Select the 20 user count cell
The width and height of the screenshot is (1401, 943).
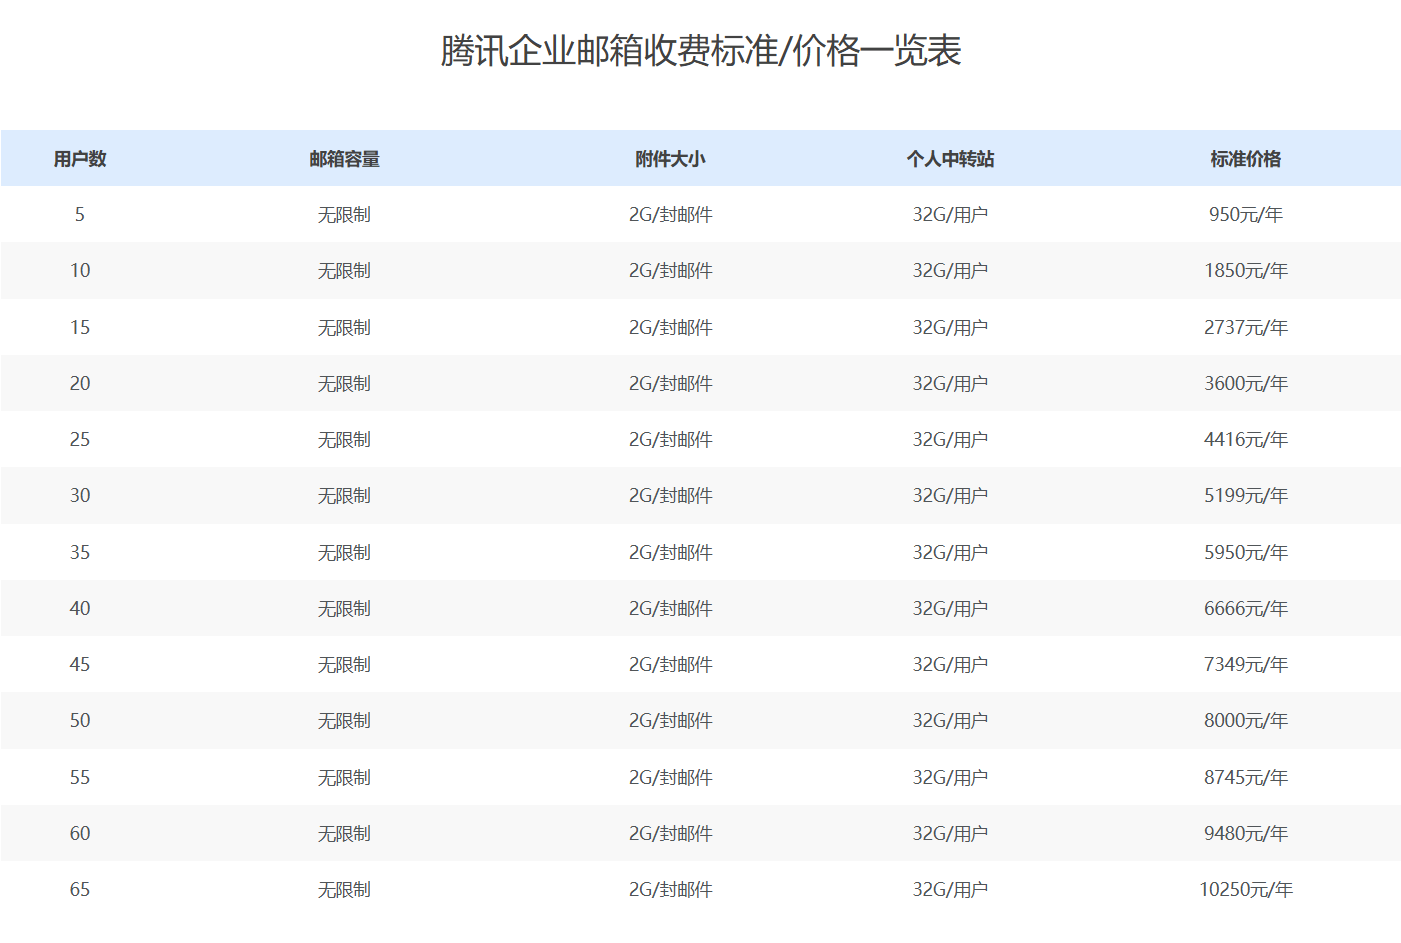80,383
